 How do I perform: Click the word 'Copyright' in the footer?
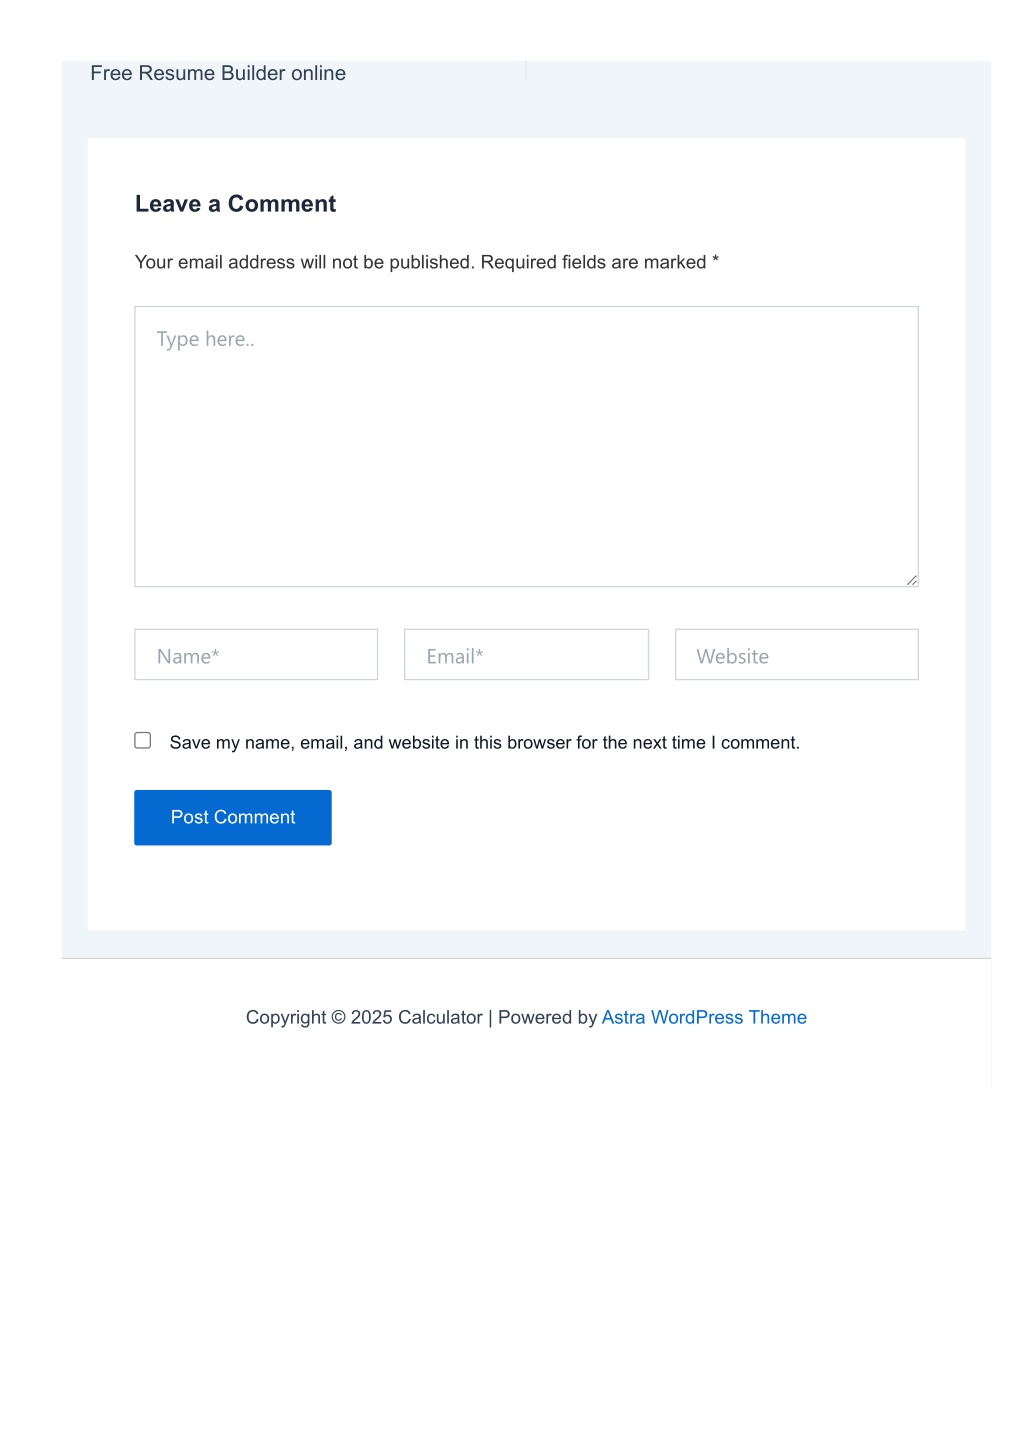[286, 1017]
